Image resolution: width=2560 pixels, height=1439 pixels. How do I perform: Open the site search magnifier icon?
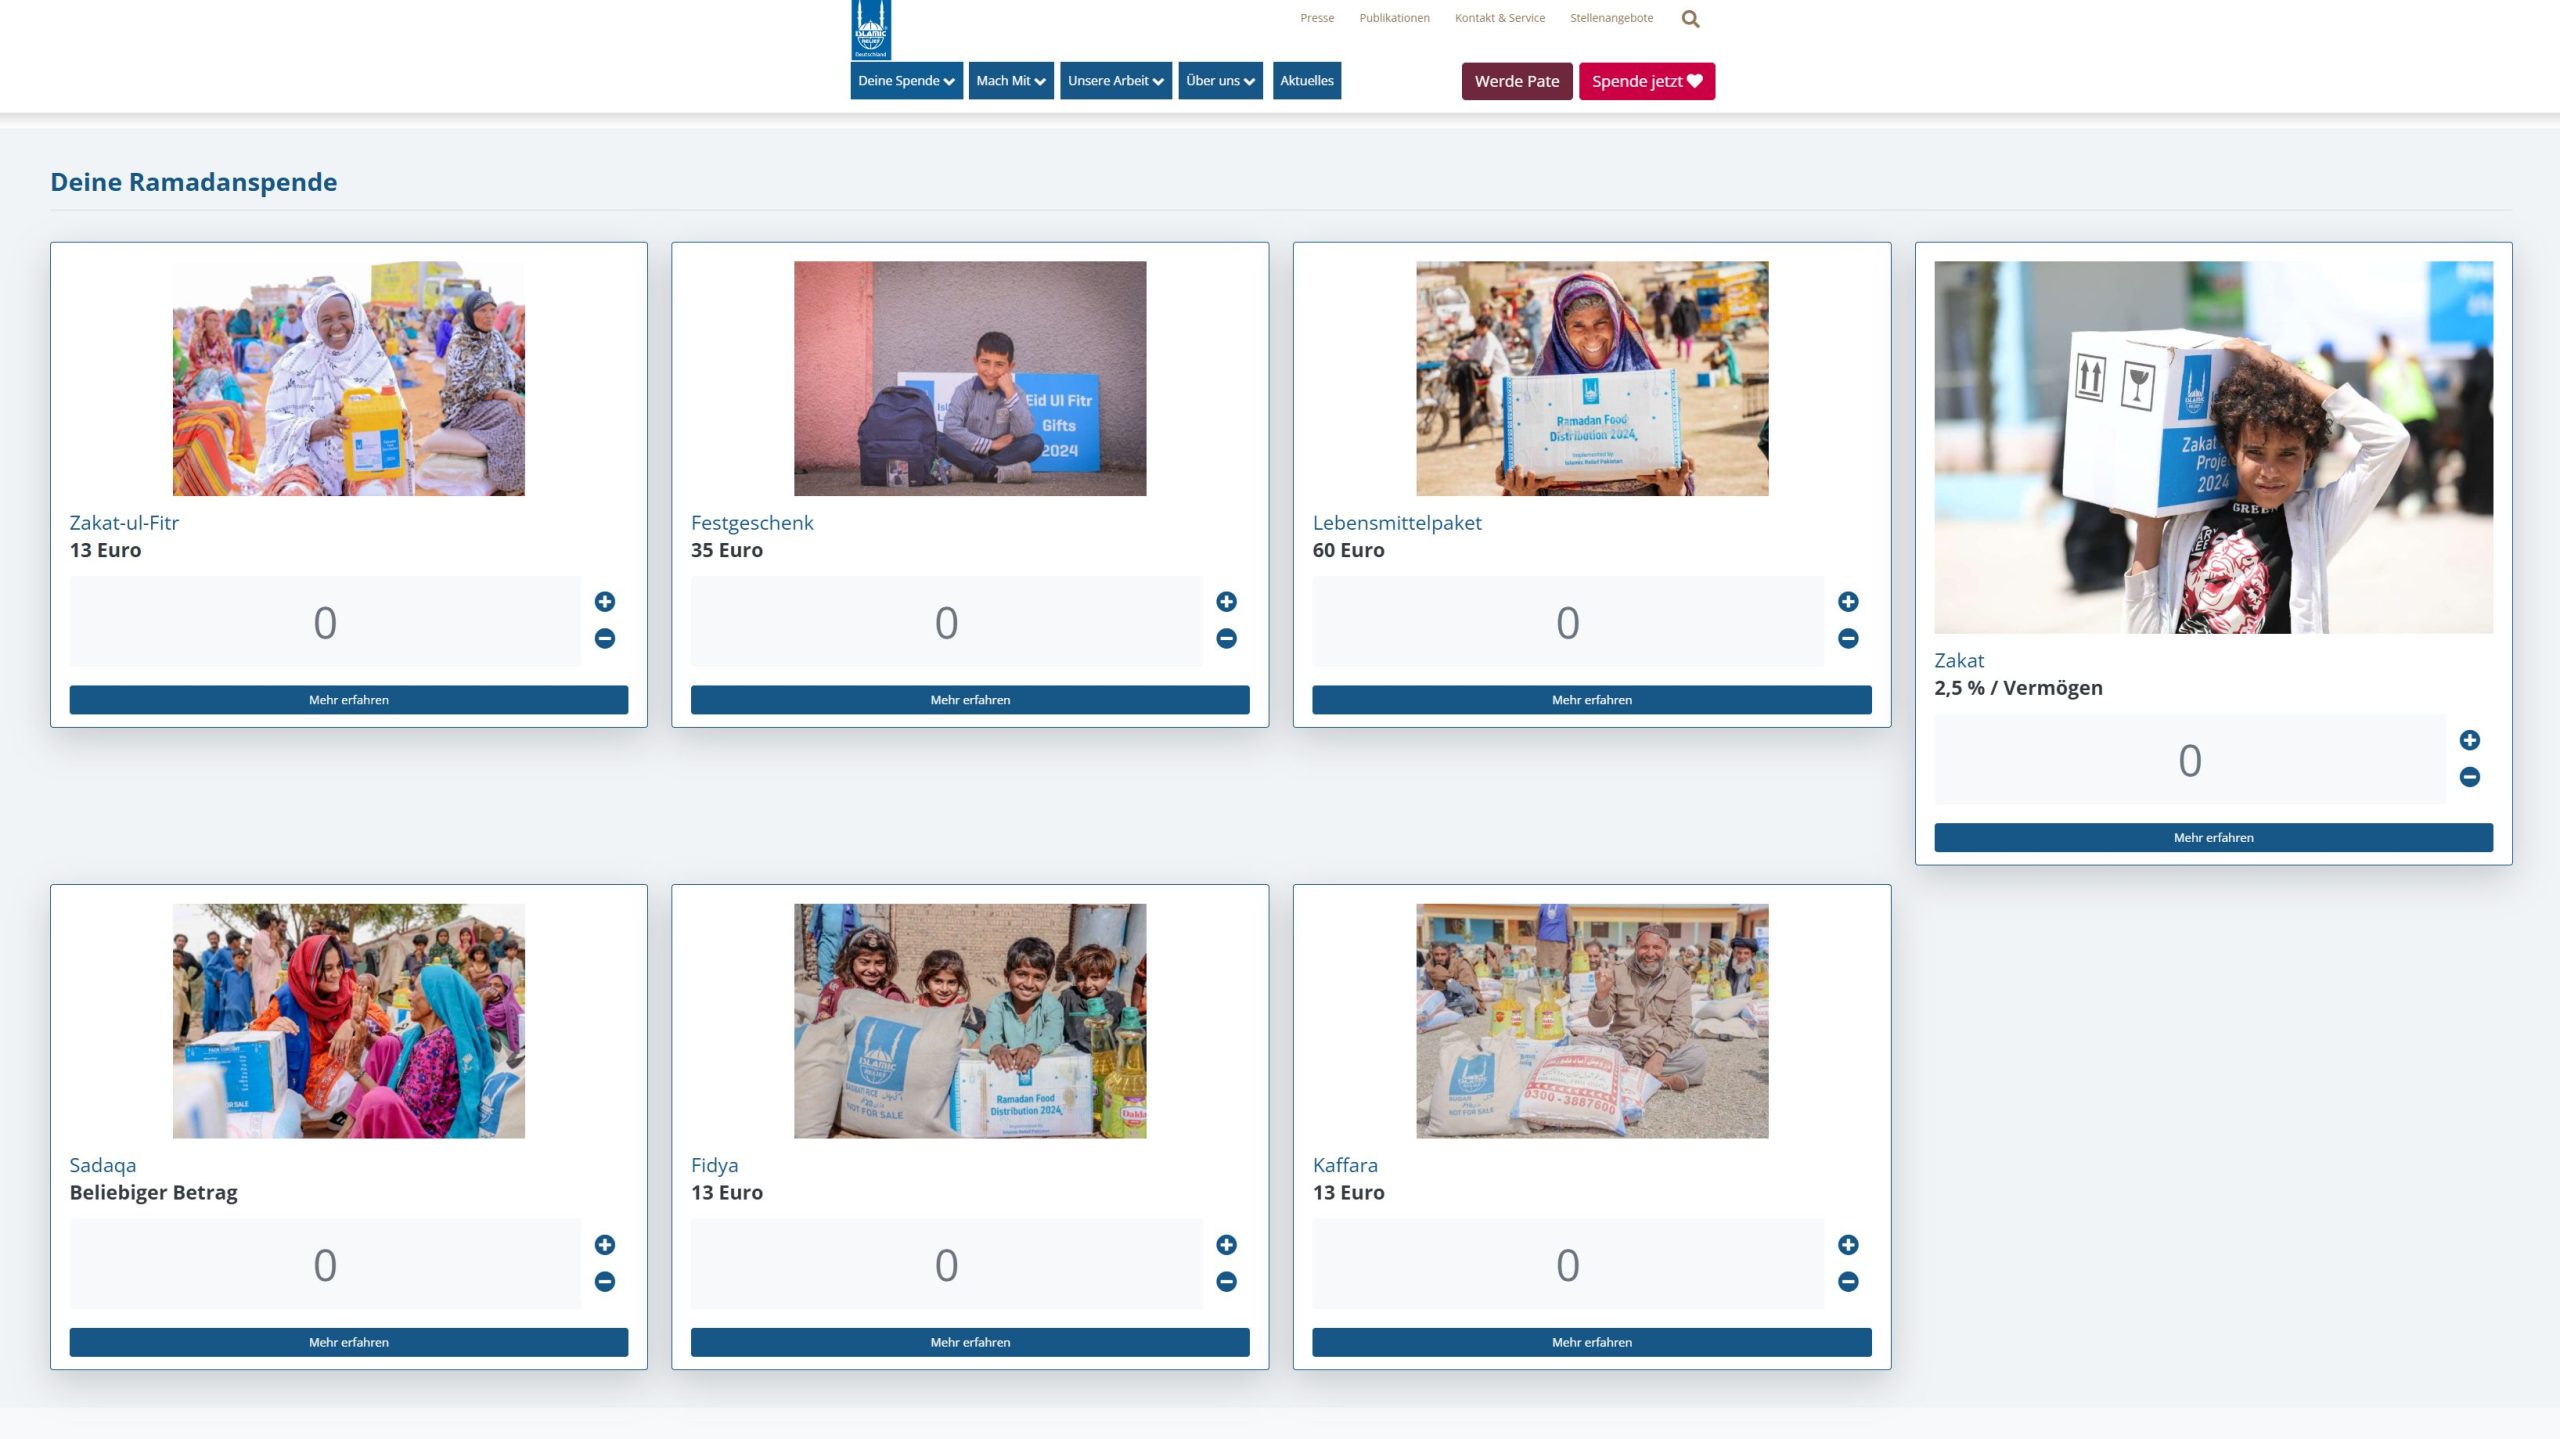1690,18
